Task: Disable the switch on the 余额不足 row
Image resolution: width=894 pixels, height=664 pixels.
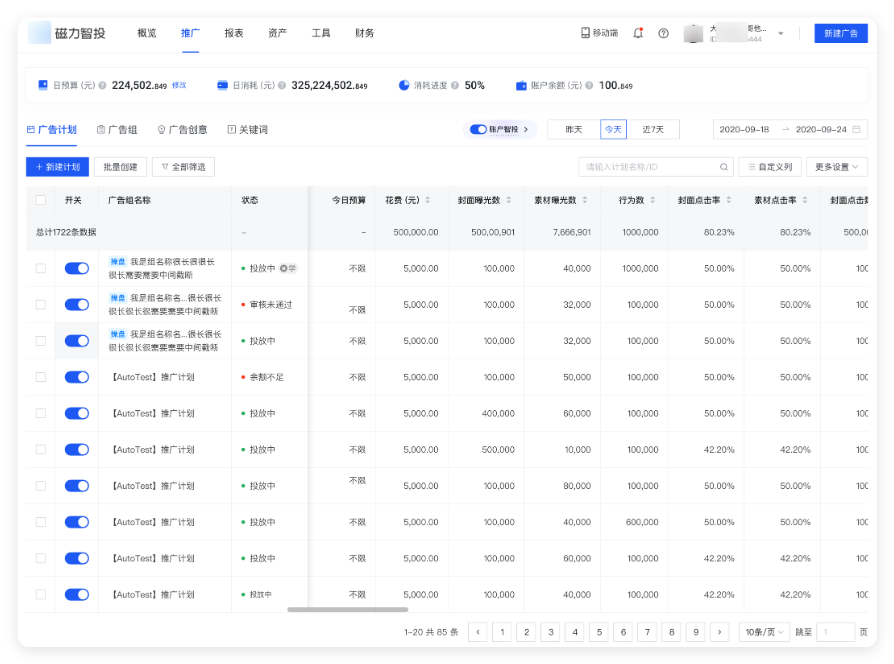Action: (x=76, y=377)
